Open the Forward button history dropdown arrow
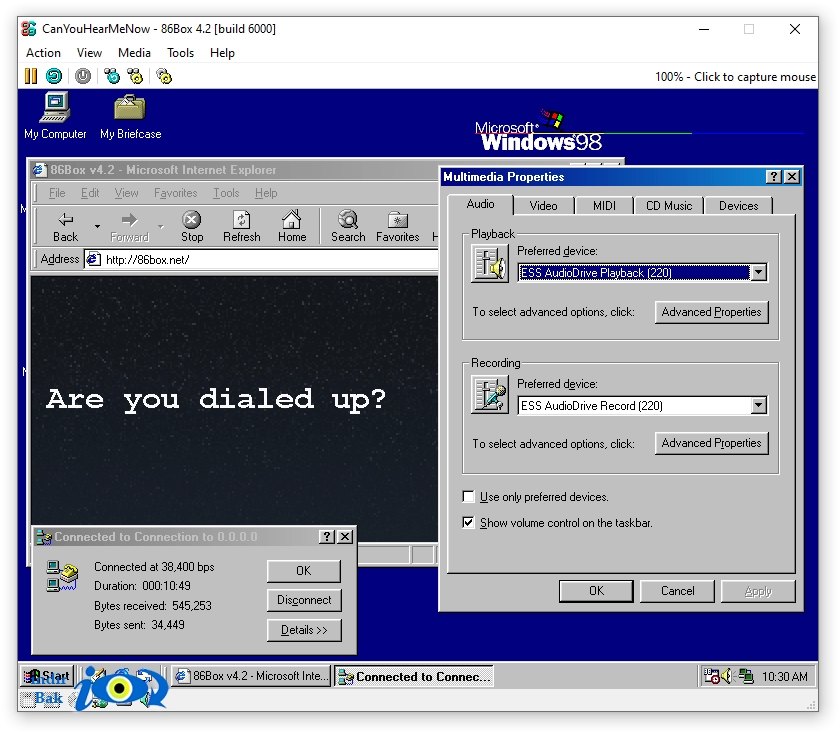Viewport: 840px width, 734px height. click(161, 227)
